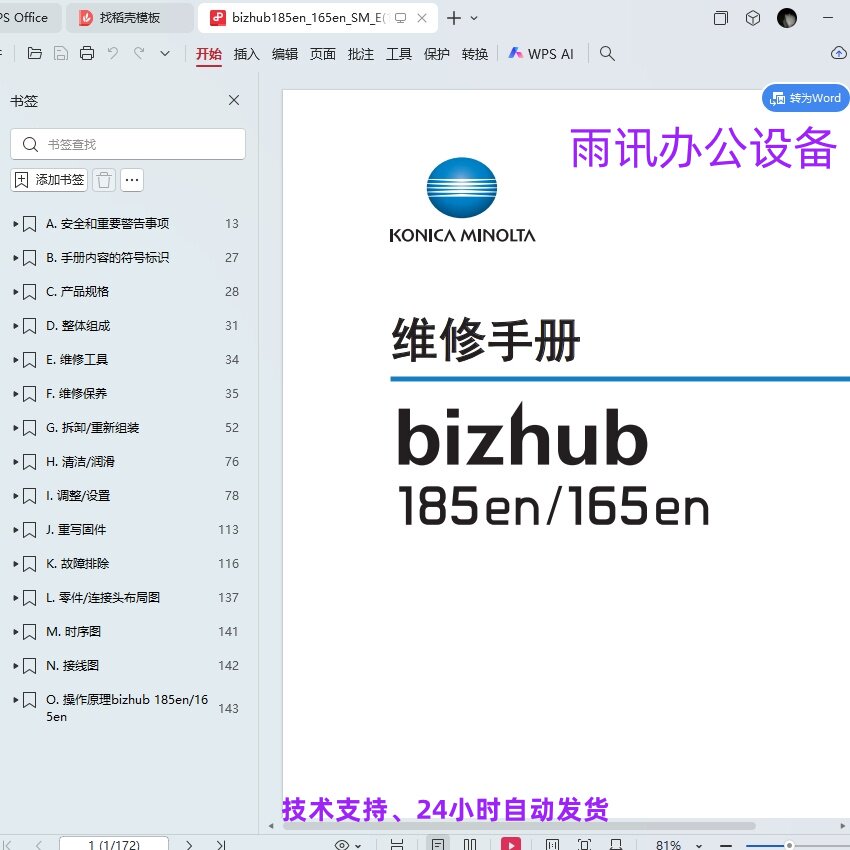The height and width of the screenshot is (850, 850).
Task: Click the redo arrow icon
Action: (139, 53)
